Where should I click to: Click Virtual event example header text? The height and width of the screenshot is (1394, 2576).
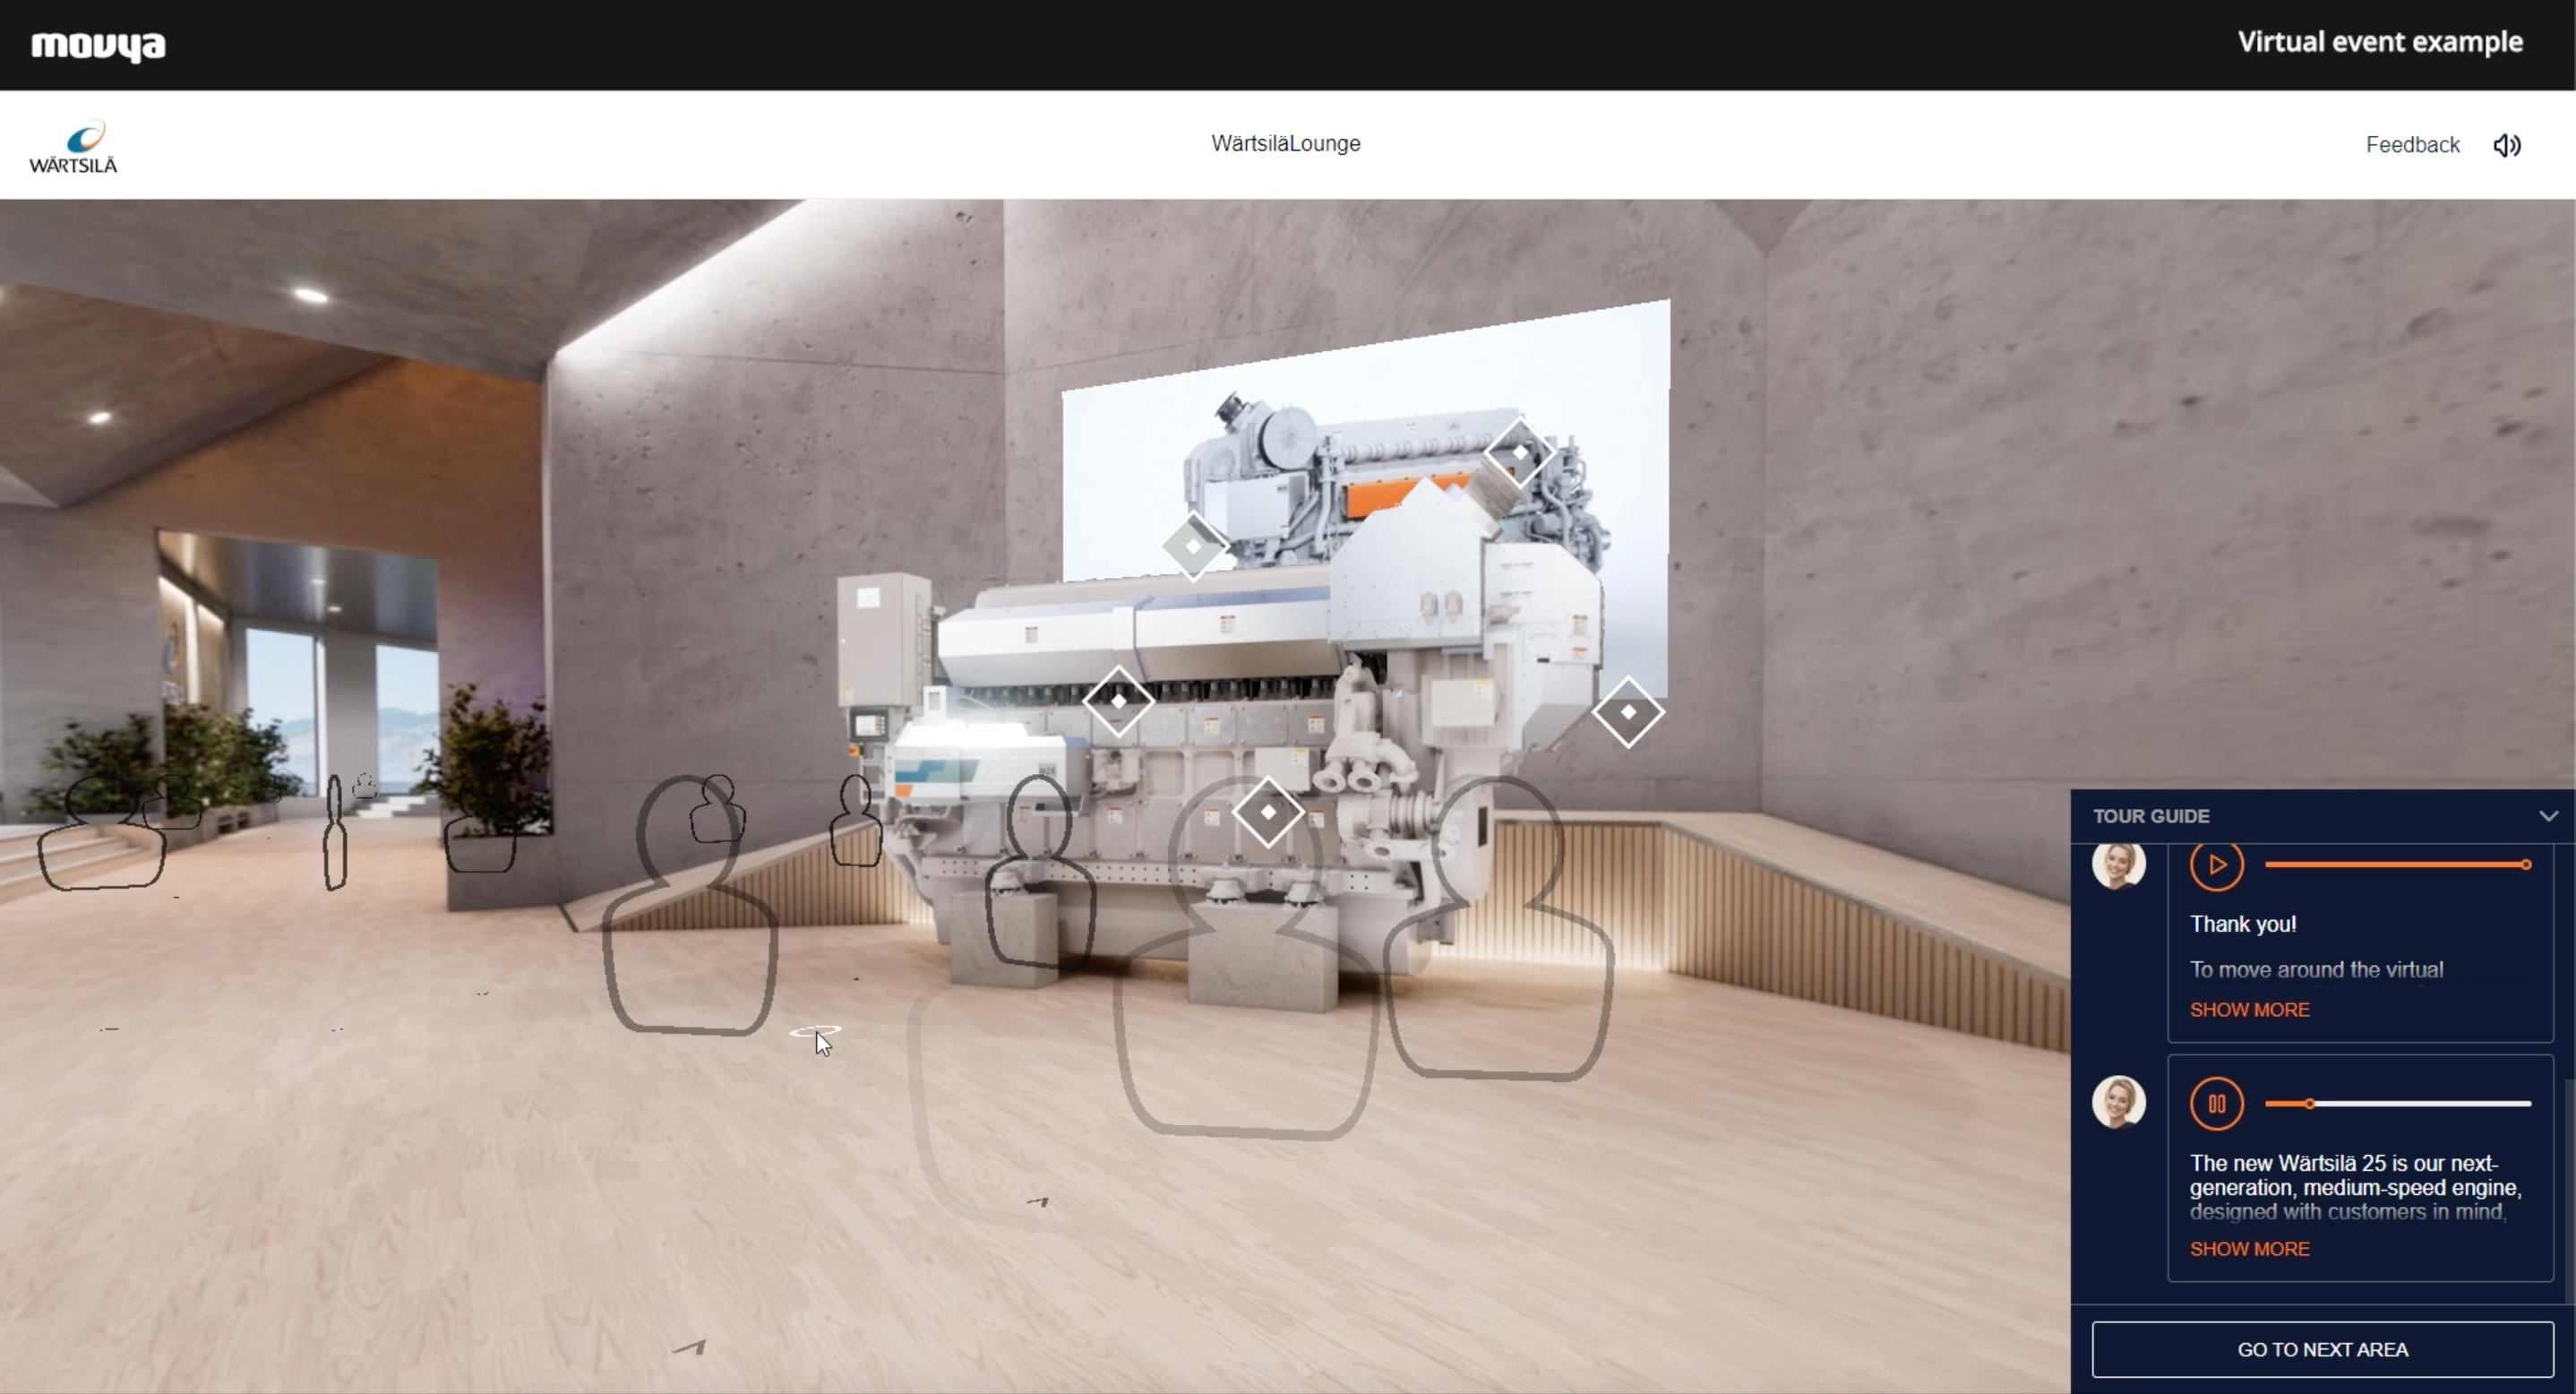click(x=2379, y=42)
